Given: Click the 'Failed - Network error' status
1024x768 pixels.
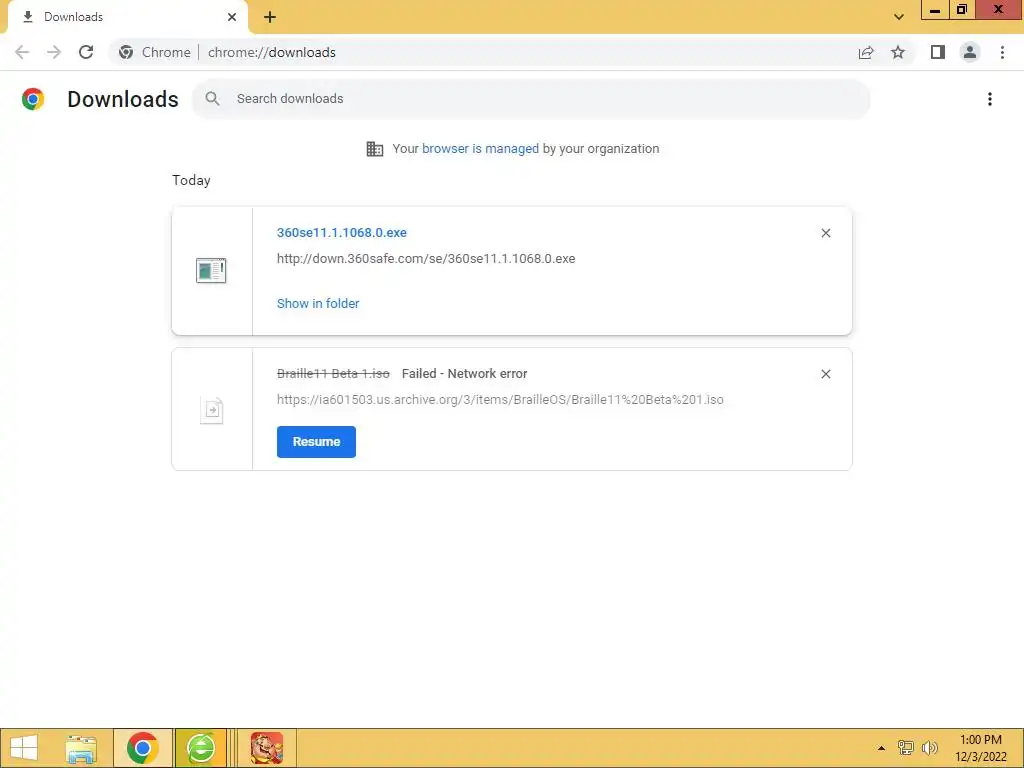Looking at the screenshot, I should pyautogui.click(x=464, y=374).
